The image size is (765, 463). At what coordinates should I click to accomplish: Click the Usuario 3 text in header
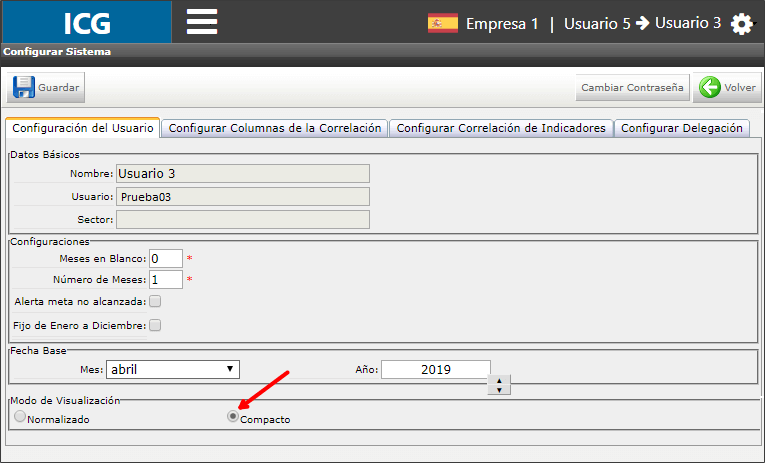pyautogui.click(x=688, y=23)
